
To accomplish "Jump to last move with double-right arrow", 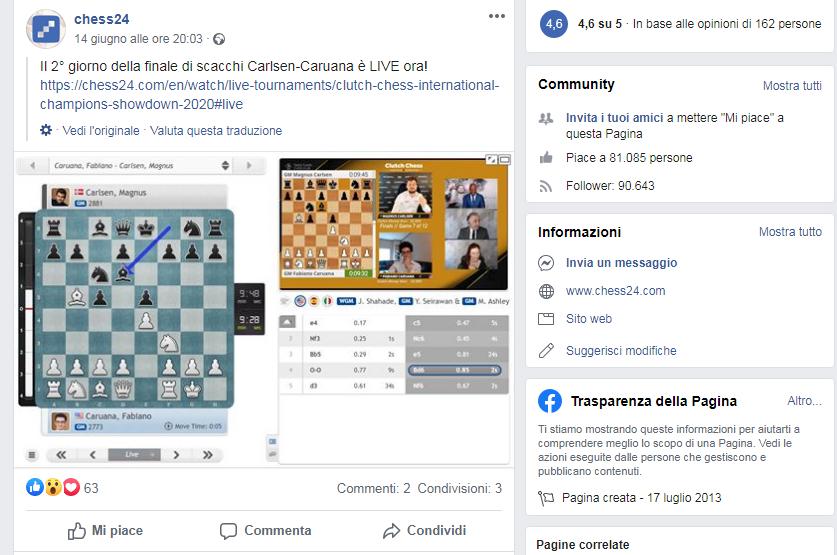I will point(208,455).
